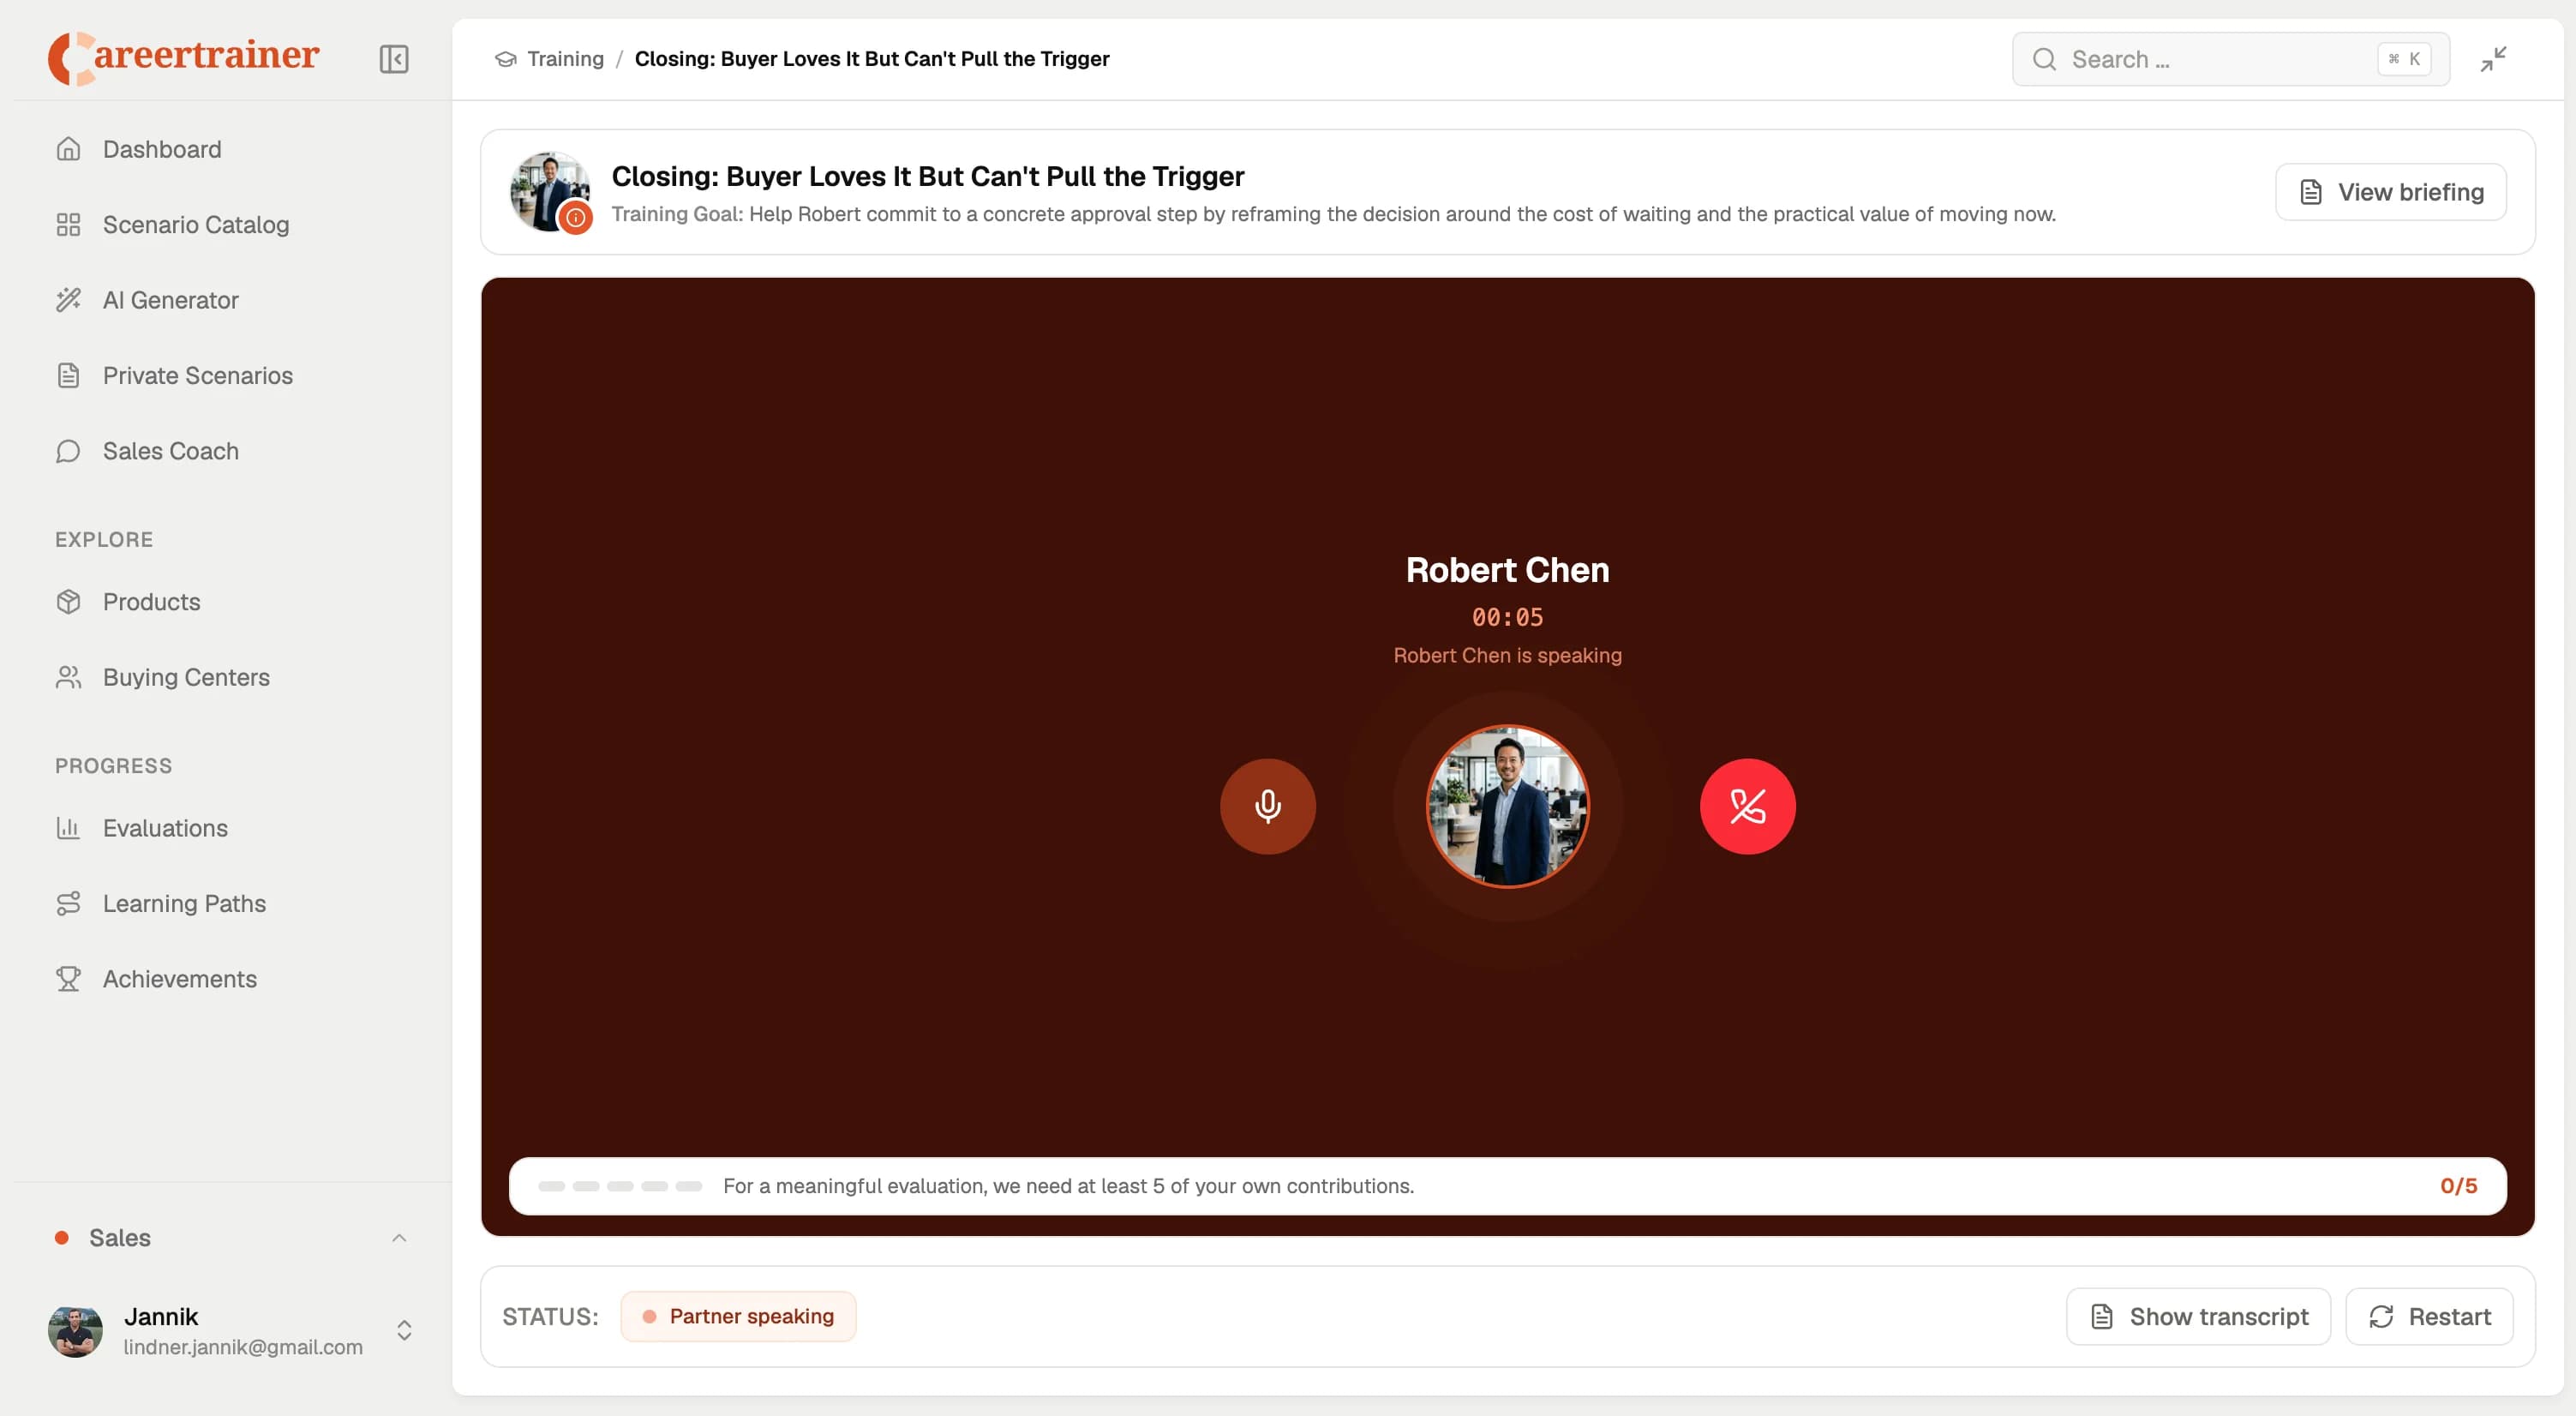
Task: Click the View briefing button
Action: (x=2390, y=192)
